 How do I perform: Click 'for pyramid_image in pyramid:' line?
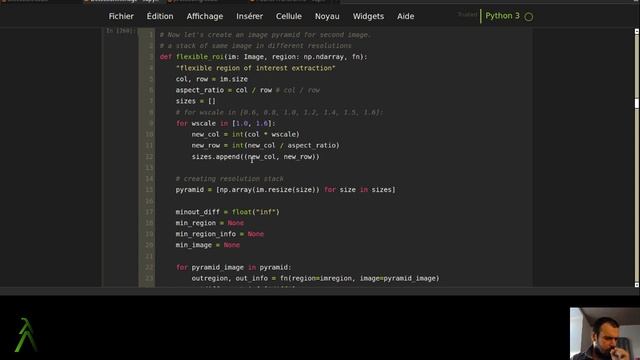point(233,267)
